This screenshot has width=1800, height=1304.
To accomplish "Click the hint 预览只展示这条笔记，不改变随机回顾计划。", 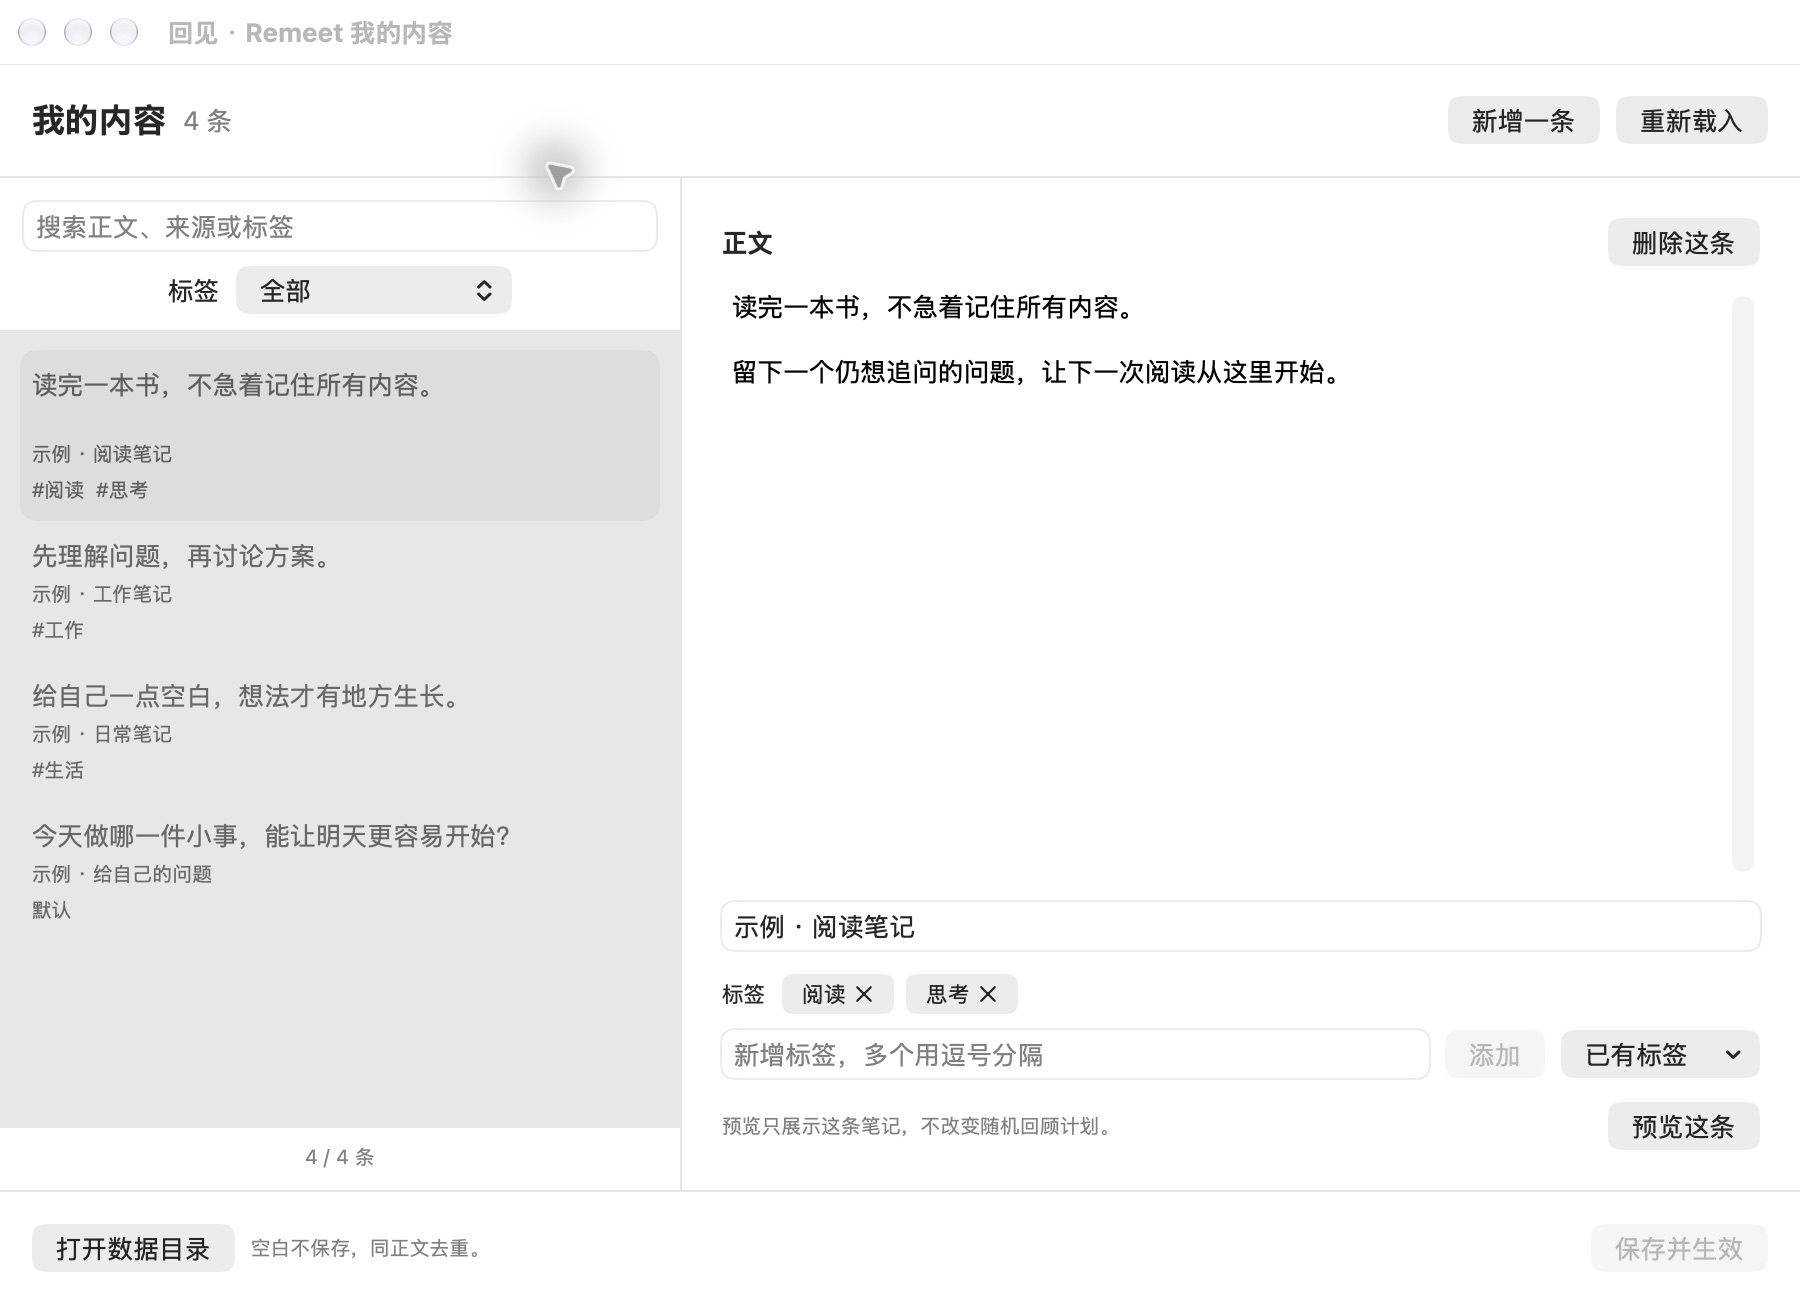I will pos(918,1126).
